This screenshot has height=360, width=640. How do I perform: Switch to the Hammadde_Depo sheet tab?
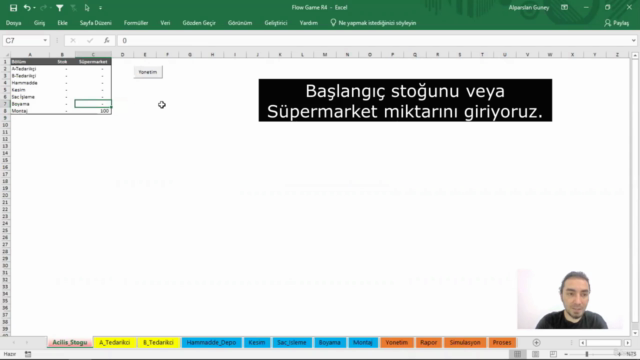point(211,342)
